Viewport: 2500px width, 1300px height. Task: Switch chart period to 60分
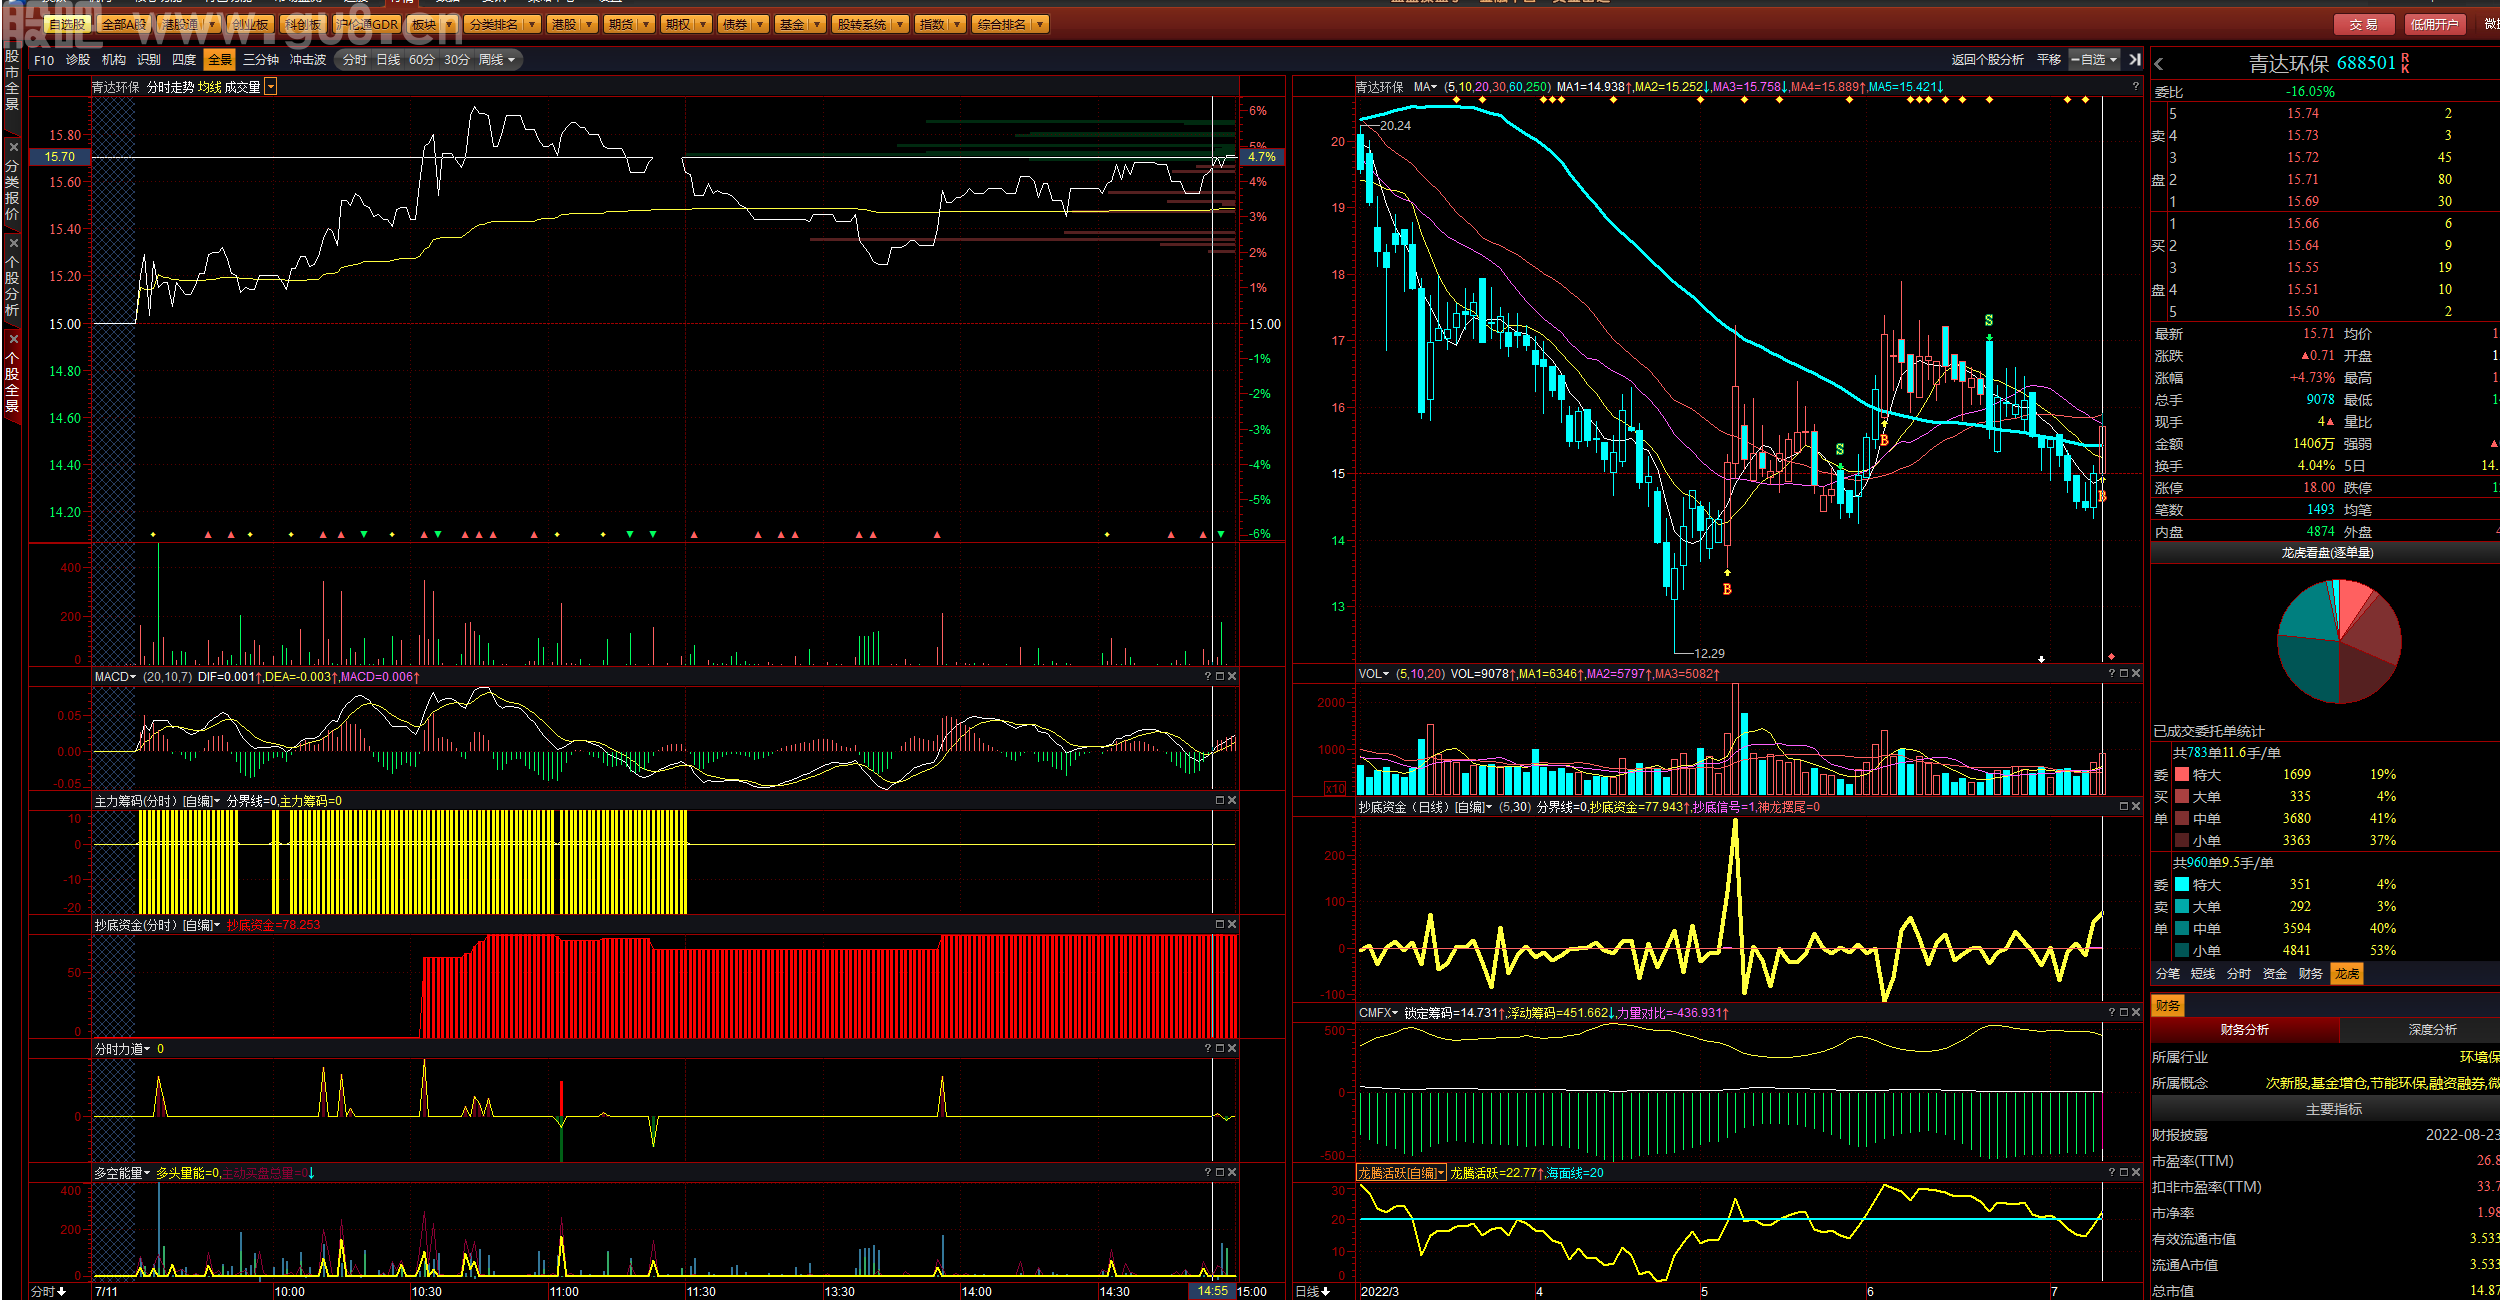pos(422,60)
